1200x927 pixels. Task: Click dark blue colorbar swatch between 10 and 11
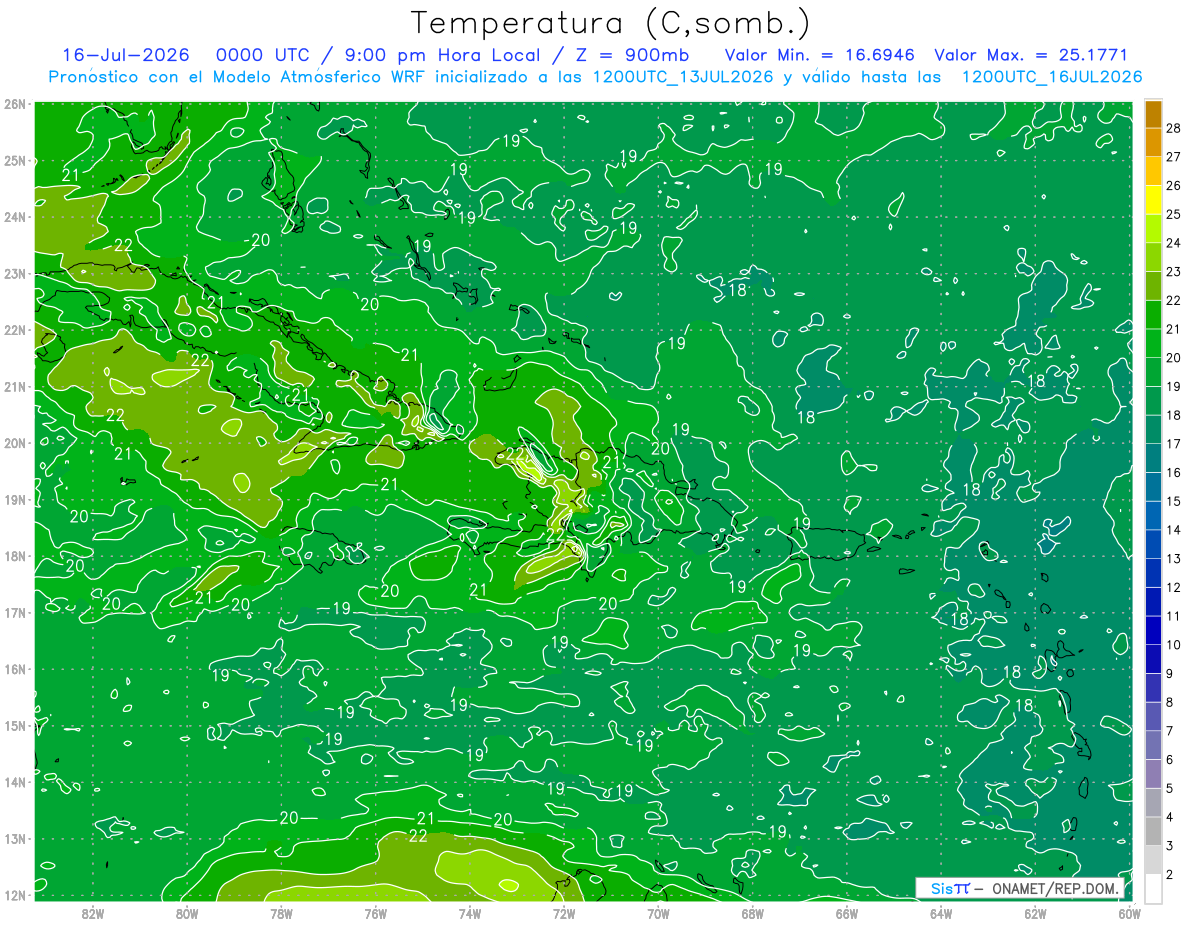(1153, 631)
